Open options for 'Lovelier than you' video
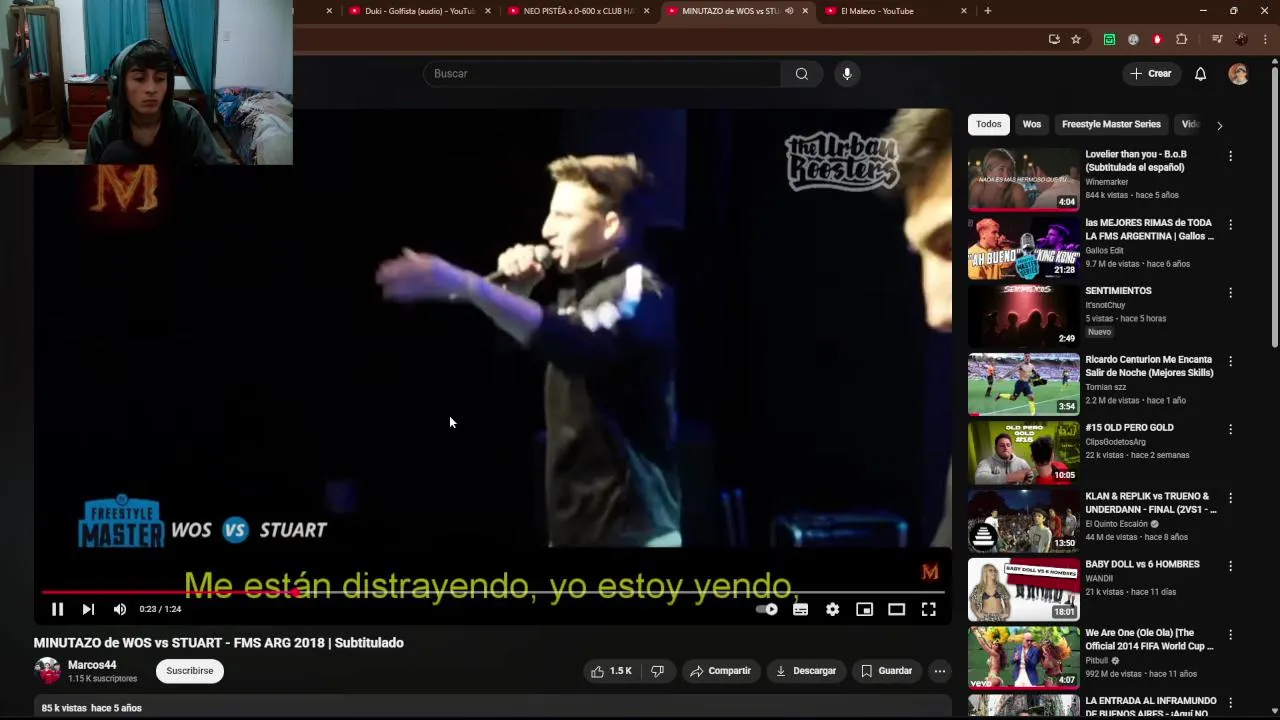 tap(1230, 156)
